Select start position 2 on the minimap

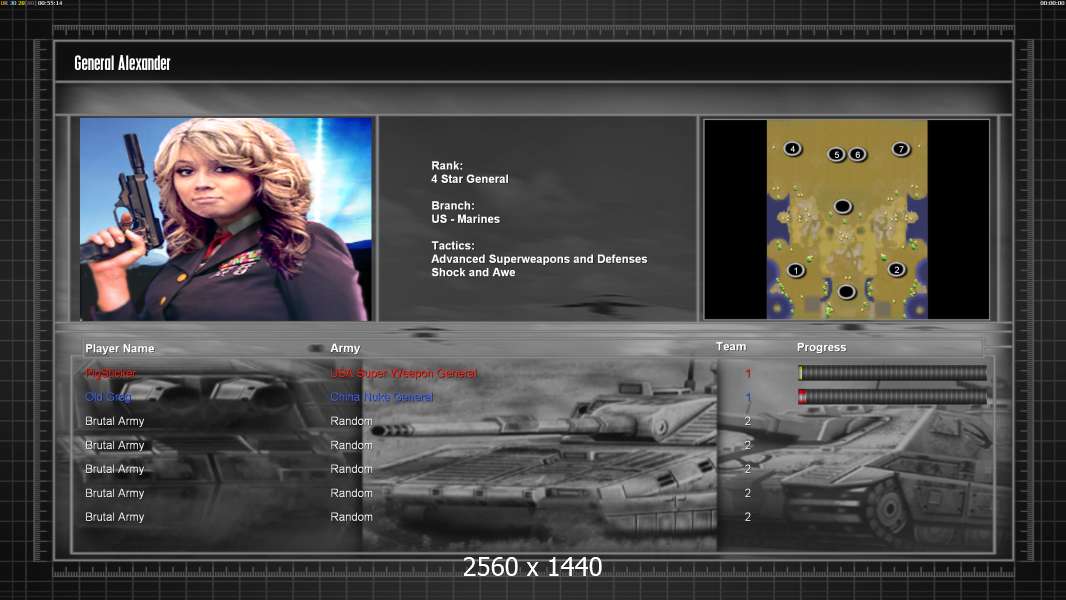tap(897, 270)
